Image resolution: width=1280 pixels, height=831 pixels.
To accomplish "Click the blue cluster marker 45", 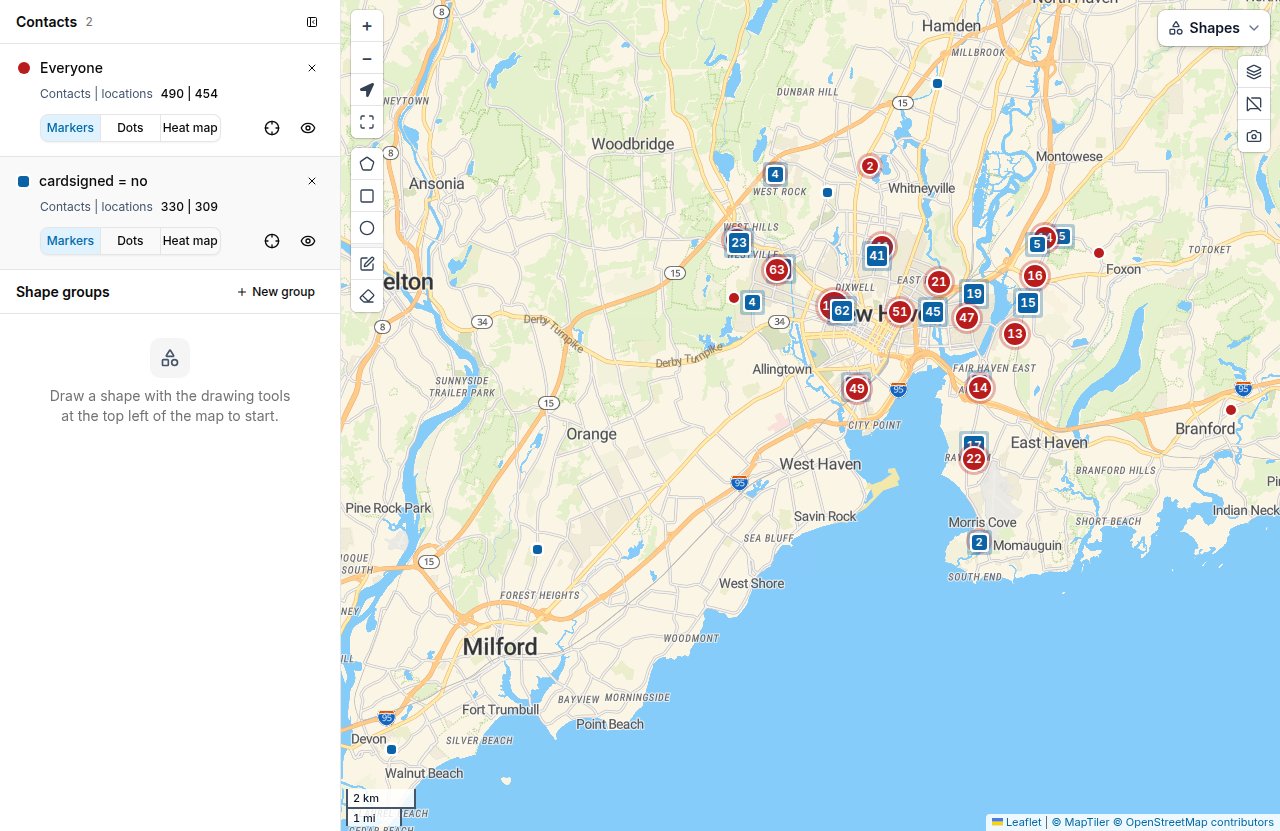I will (933, 312).
